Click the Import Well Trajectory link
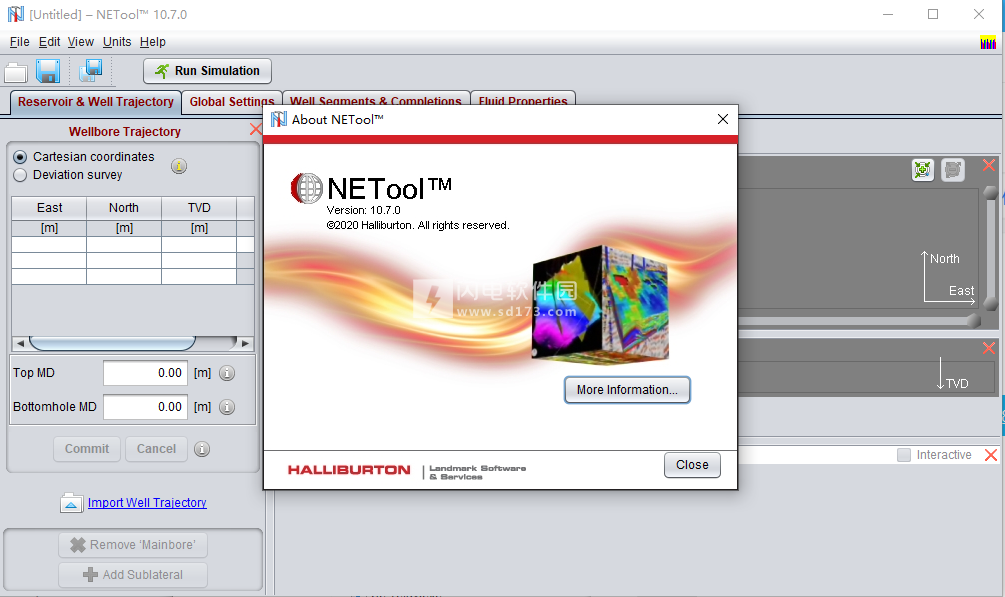1005x597 pixels. [x=147, y=503]
